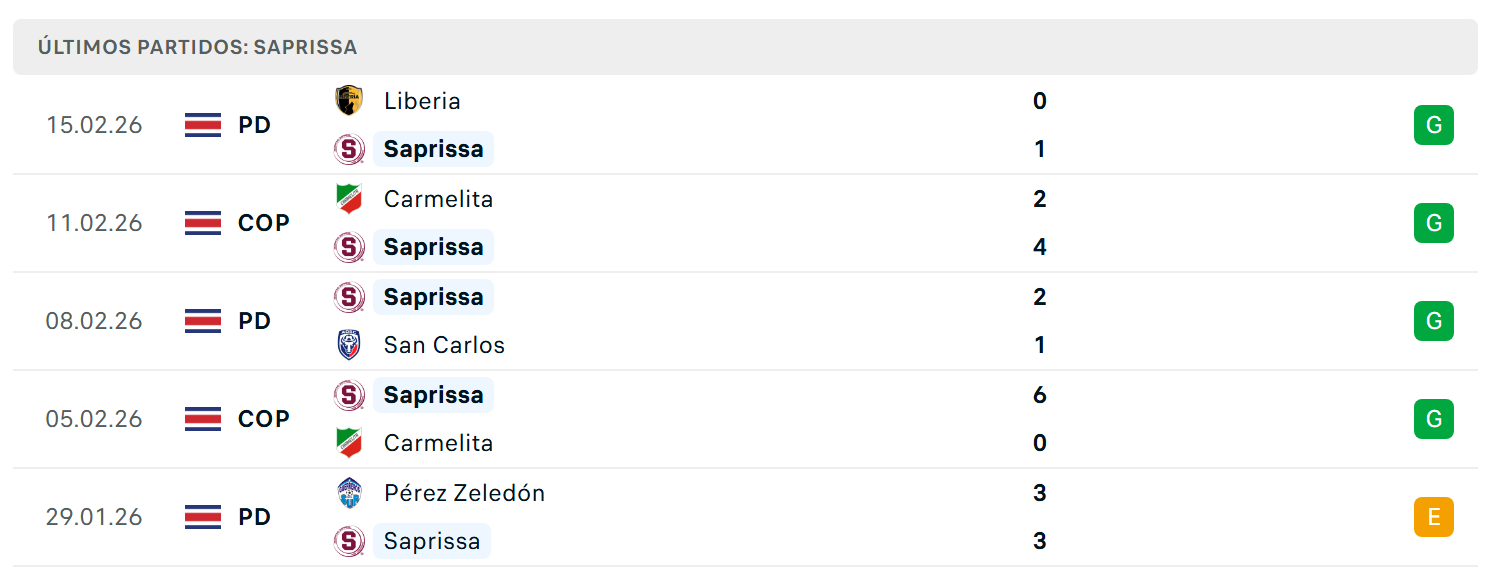Select the highlighted Saprissa name in the 08.02.26 match
Viewport: 1493px width, 588px height.
(433, 297)
